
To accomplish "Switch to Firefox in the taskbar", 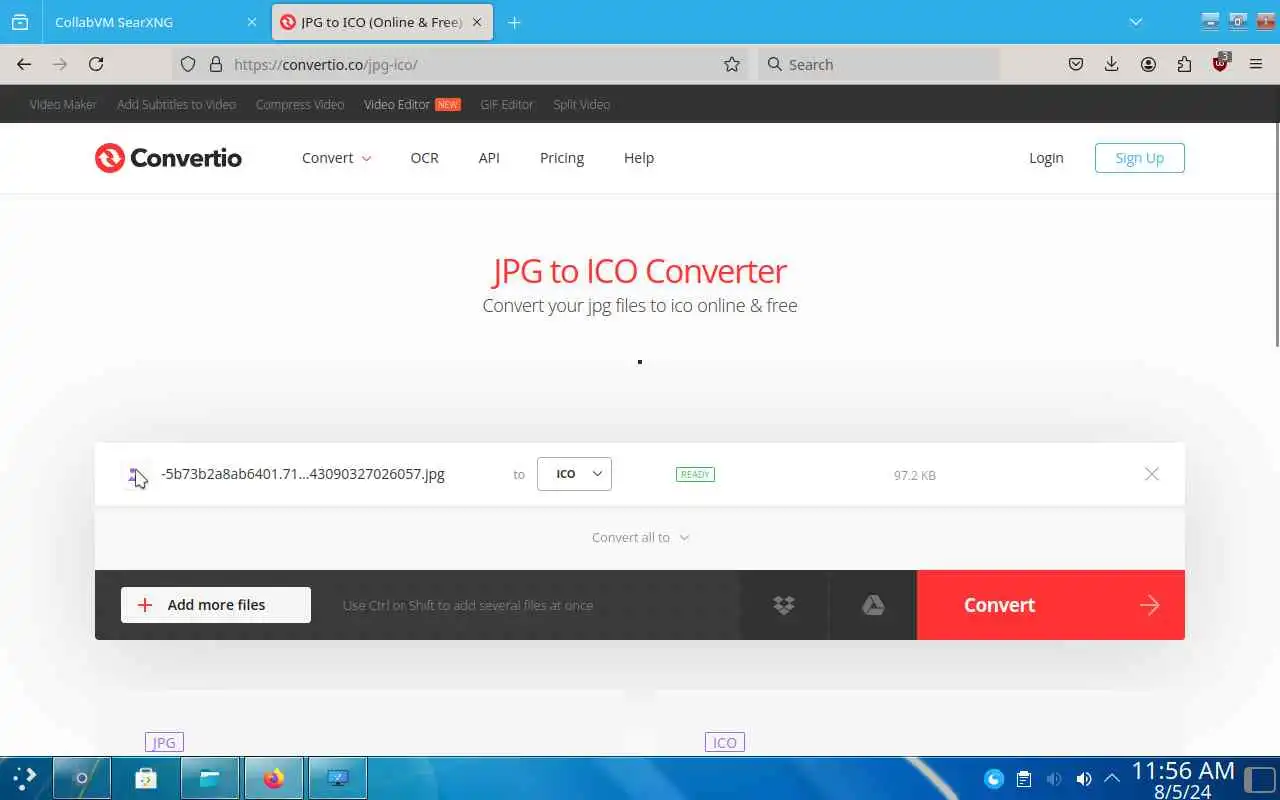I will 274,778.
